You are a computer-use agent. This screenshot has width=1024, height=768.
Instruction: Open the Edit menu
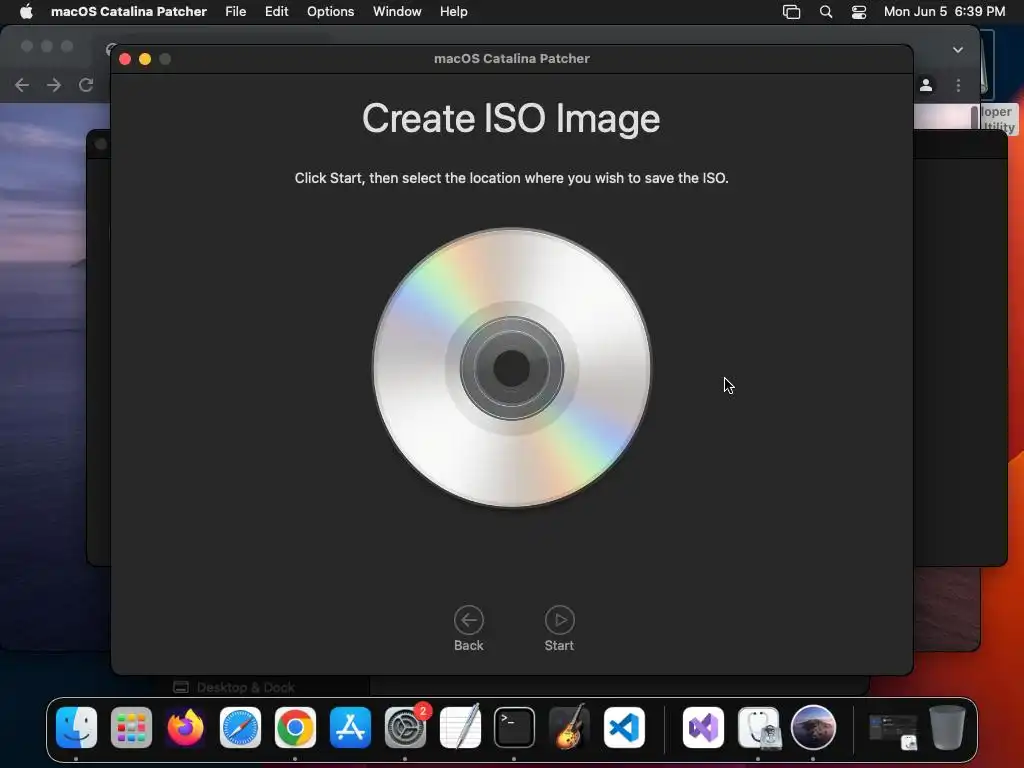click(277, 12)
